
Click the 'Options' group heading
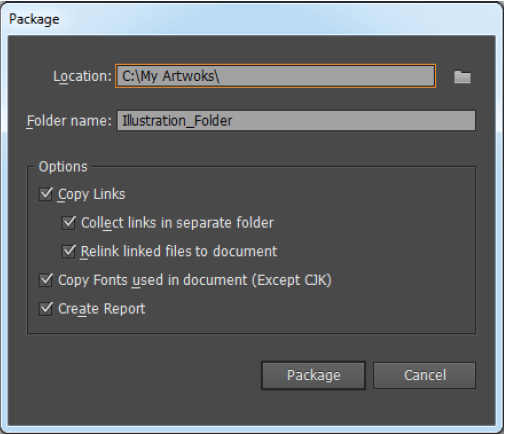coord(63,166)
